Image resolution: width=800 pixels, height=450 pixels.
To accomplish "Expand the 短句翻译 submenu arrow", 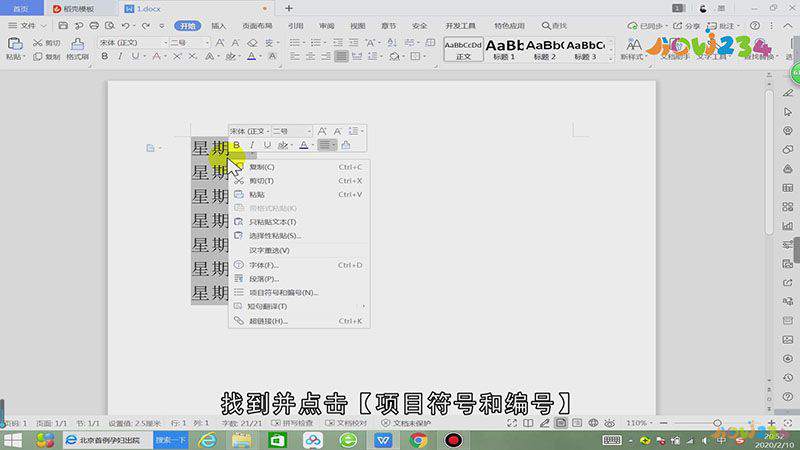I will (x=363, y=306).
